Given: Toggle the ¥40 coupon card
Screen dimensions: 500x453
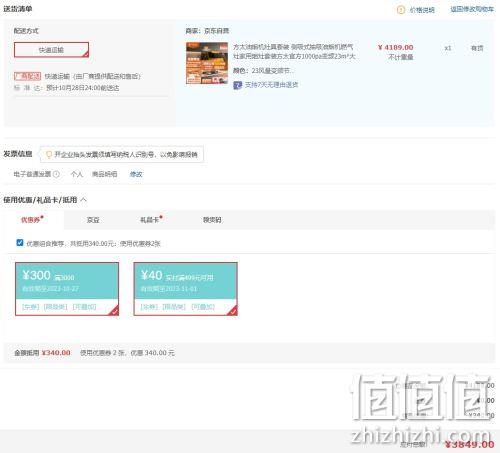Looking at the screenshot, I should click(186, 289).
